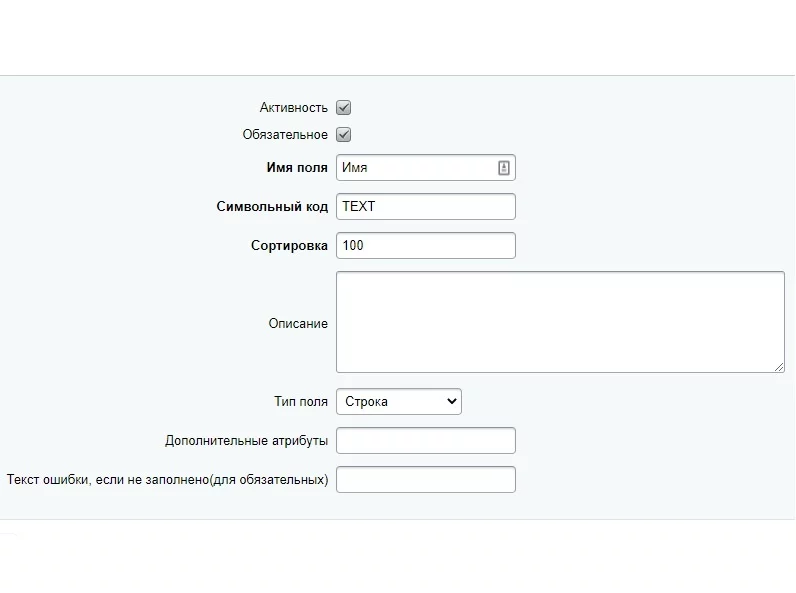Open the Тип поля dropdown
Screen dimensions: 796x593
[398, 402]
